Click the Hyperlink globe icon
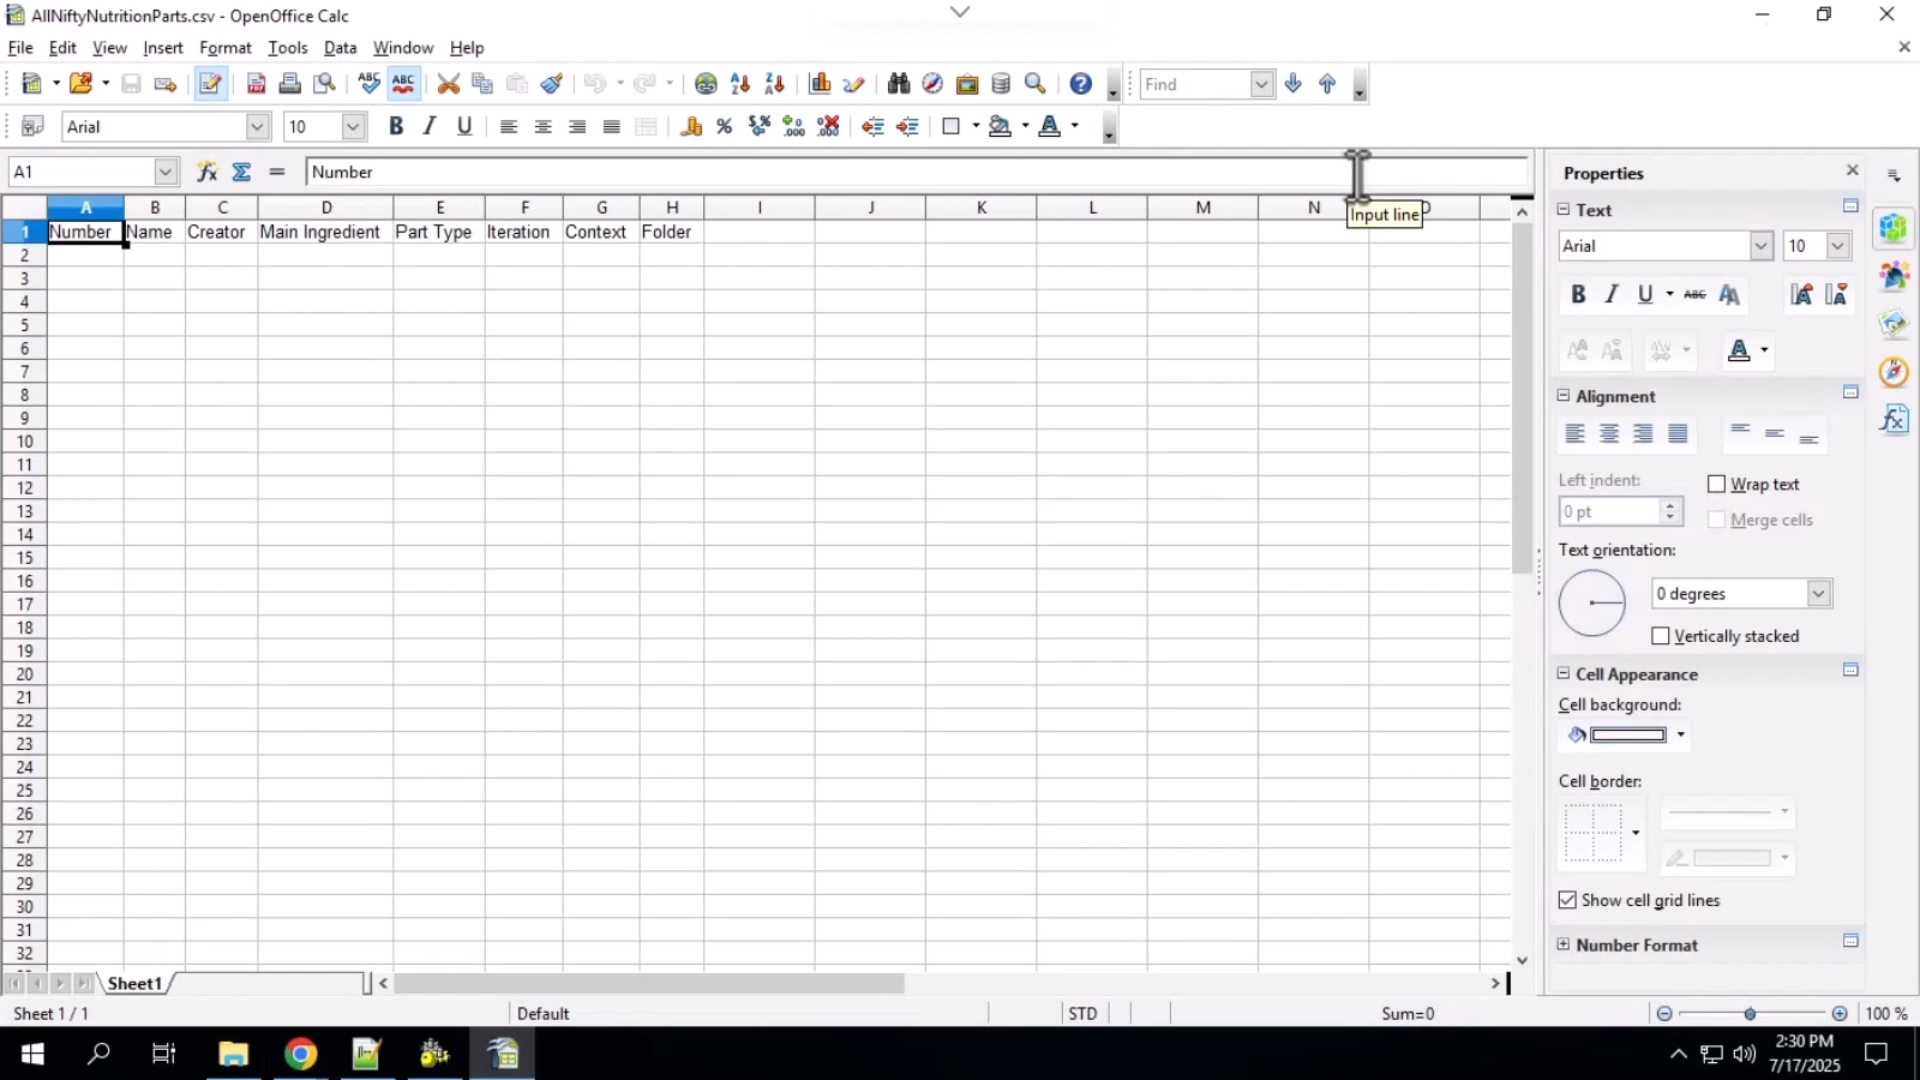 [706, 84]
